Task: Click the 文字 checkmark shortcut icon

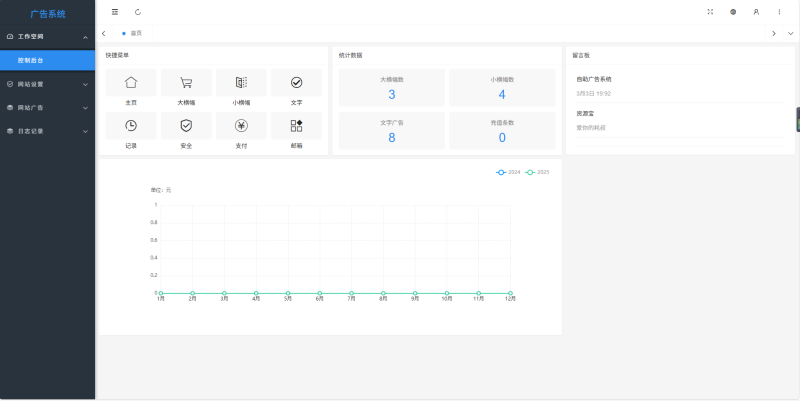Action: pyautogui.click(x=296, y=83)
